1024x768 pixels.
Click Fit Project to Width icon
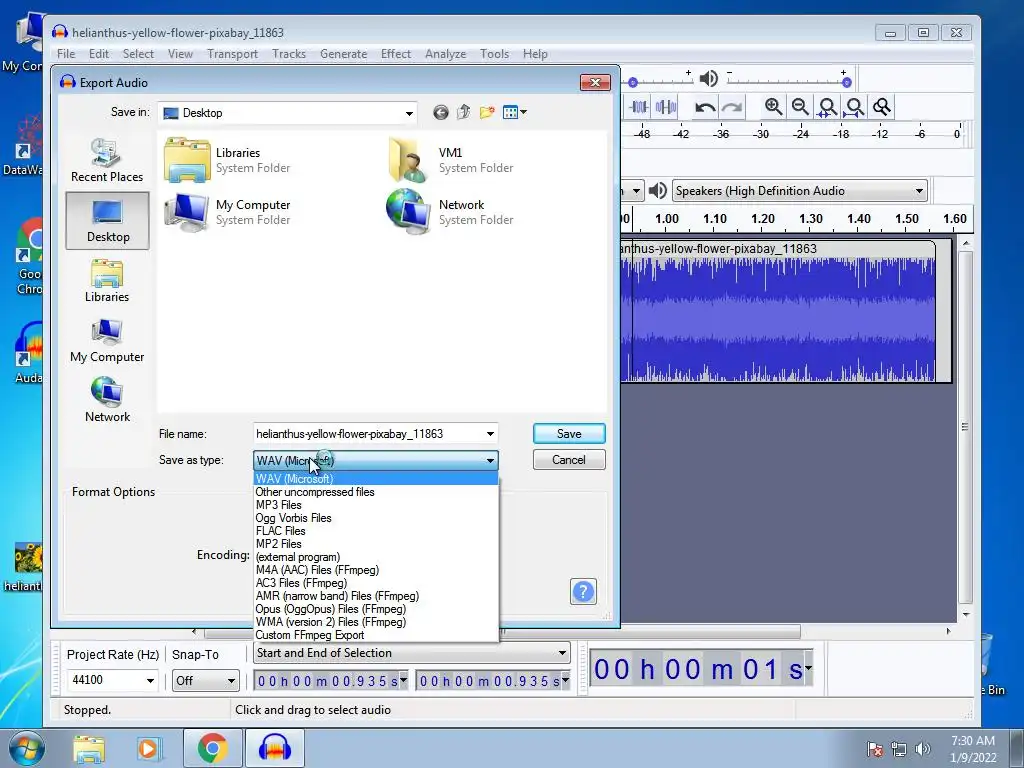[854, 107]
